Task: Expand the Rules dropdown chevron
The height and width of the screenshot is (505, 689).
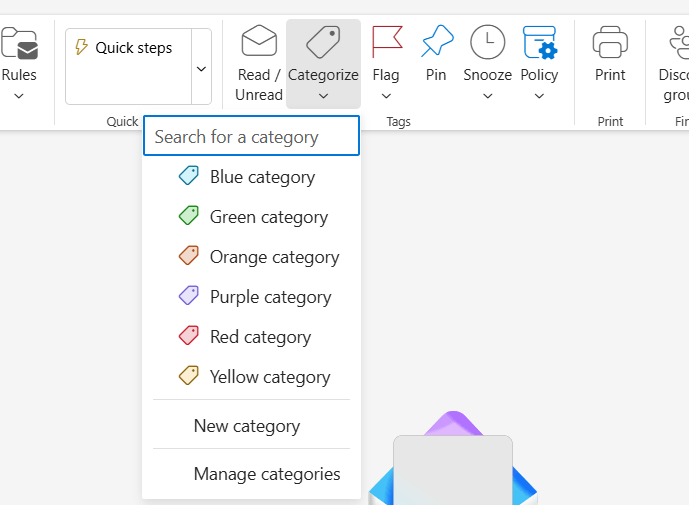Action: [x=19, y=95]
